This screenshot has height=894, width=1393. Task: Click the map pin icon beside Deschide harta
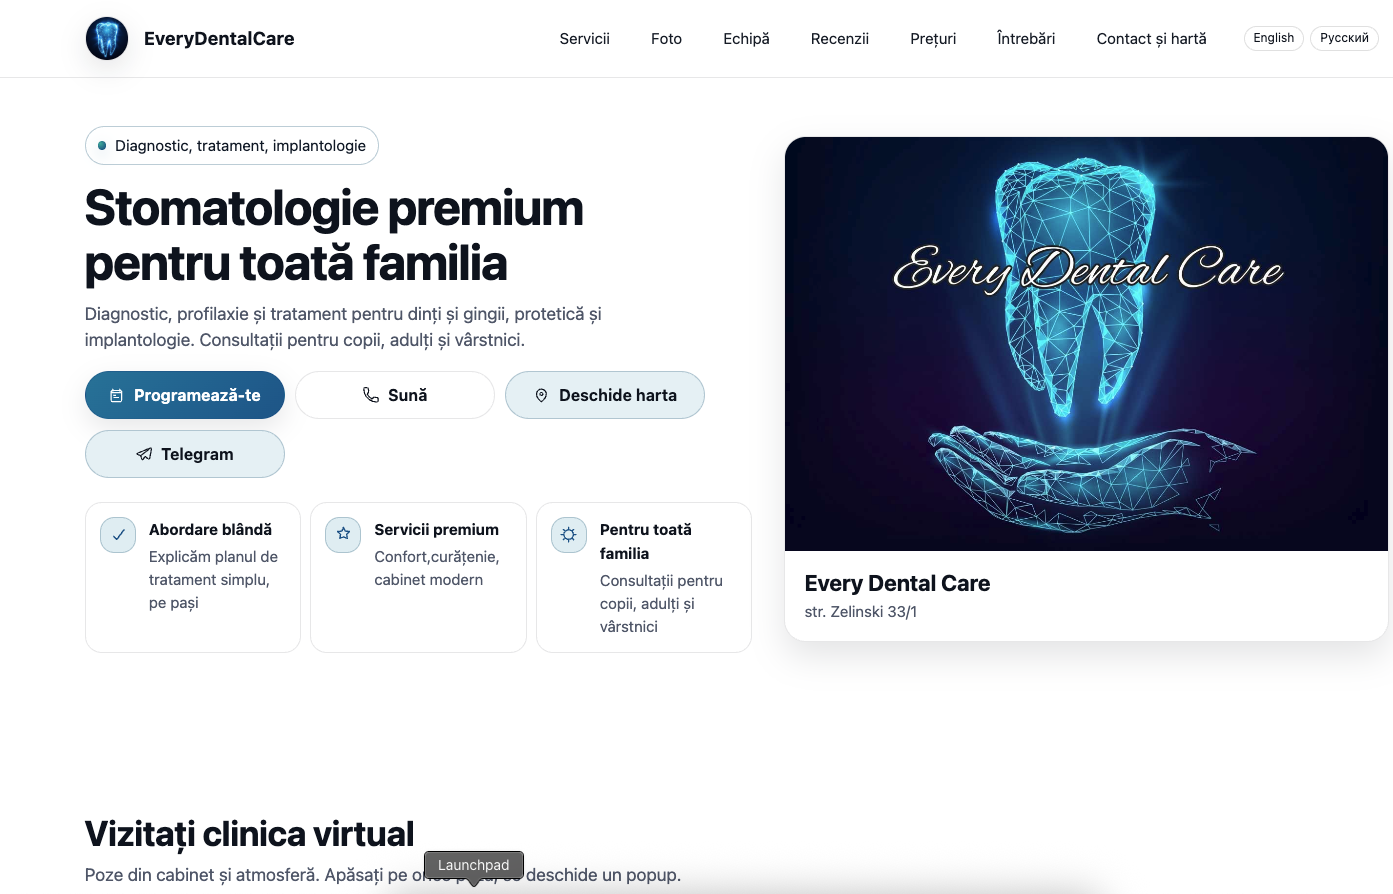tap(541, 395)
